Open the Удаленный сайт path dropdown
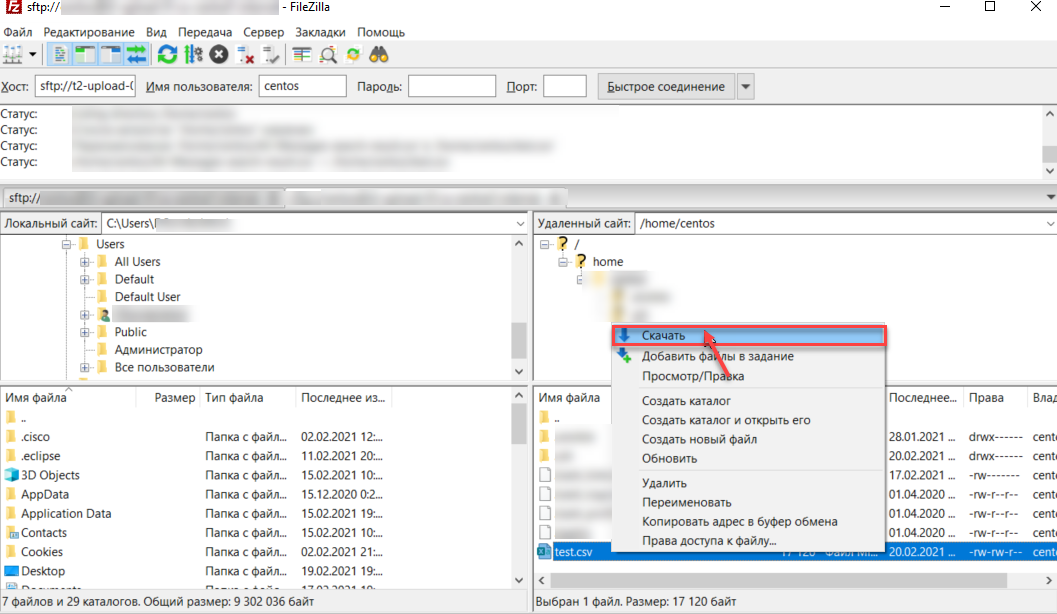 pos(1048,223)
